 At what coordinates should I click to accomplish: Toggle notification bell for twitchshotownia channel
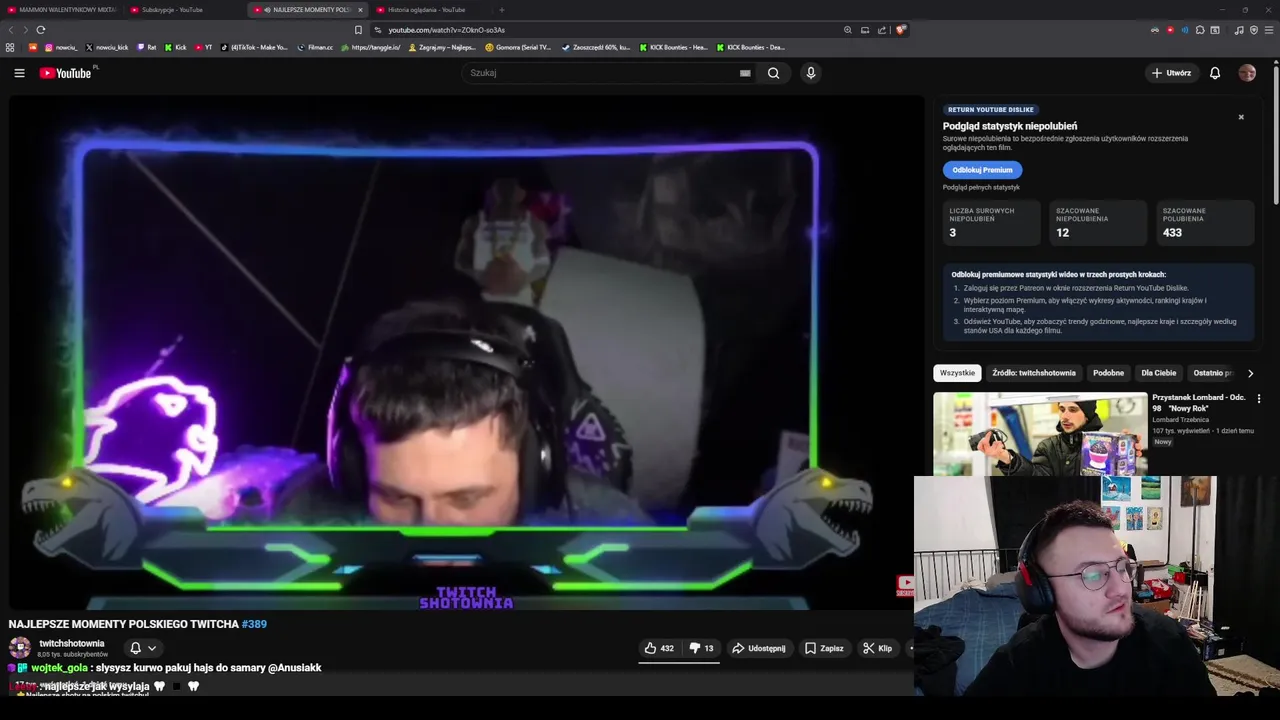(x=135, y=648)
